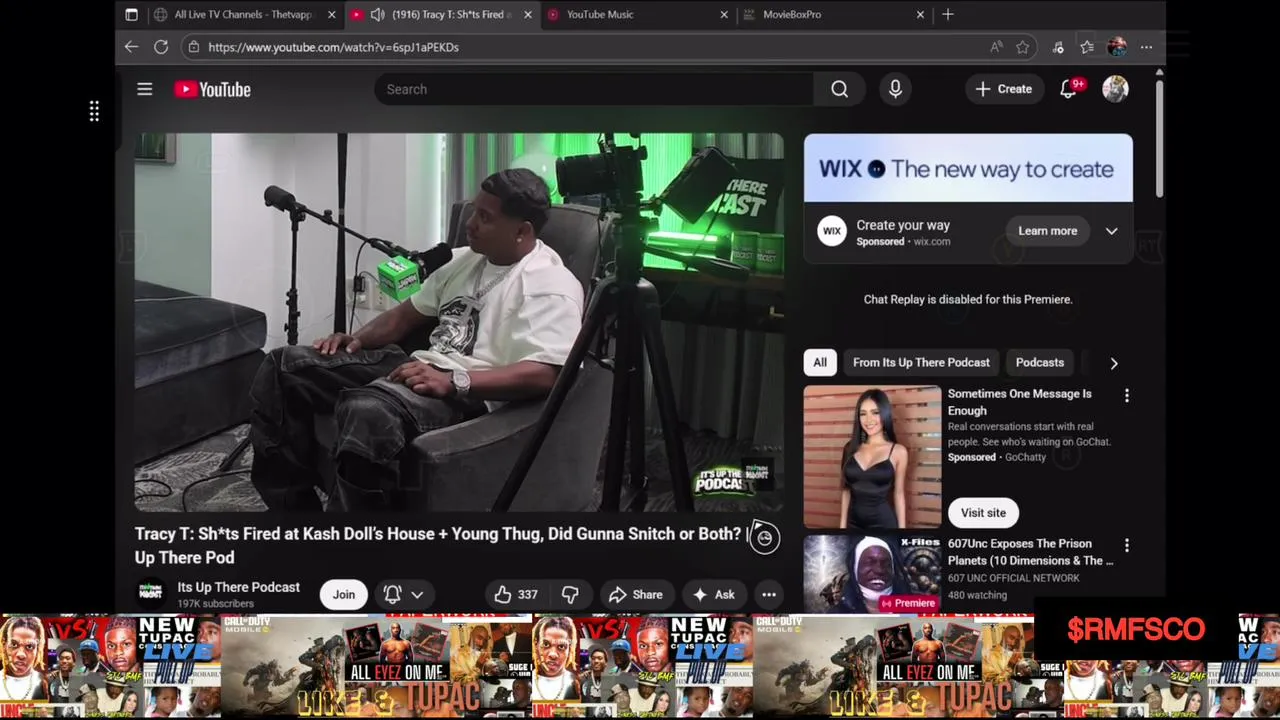Add page to favorites star icon

pyautogui.click(x=1022, y=47)
